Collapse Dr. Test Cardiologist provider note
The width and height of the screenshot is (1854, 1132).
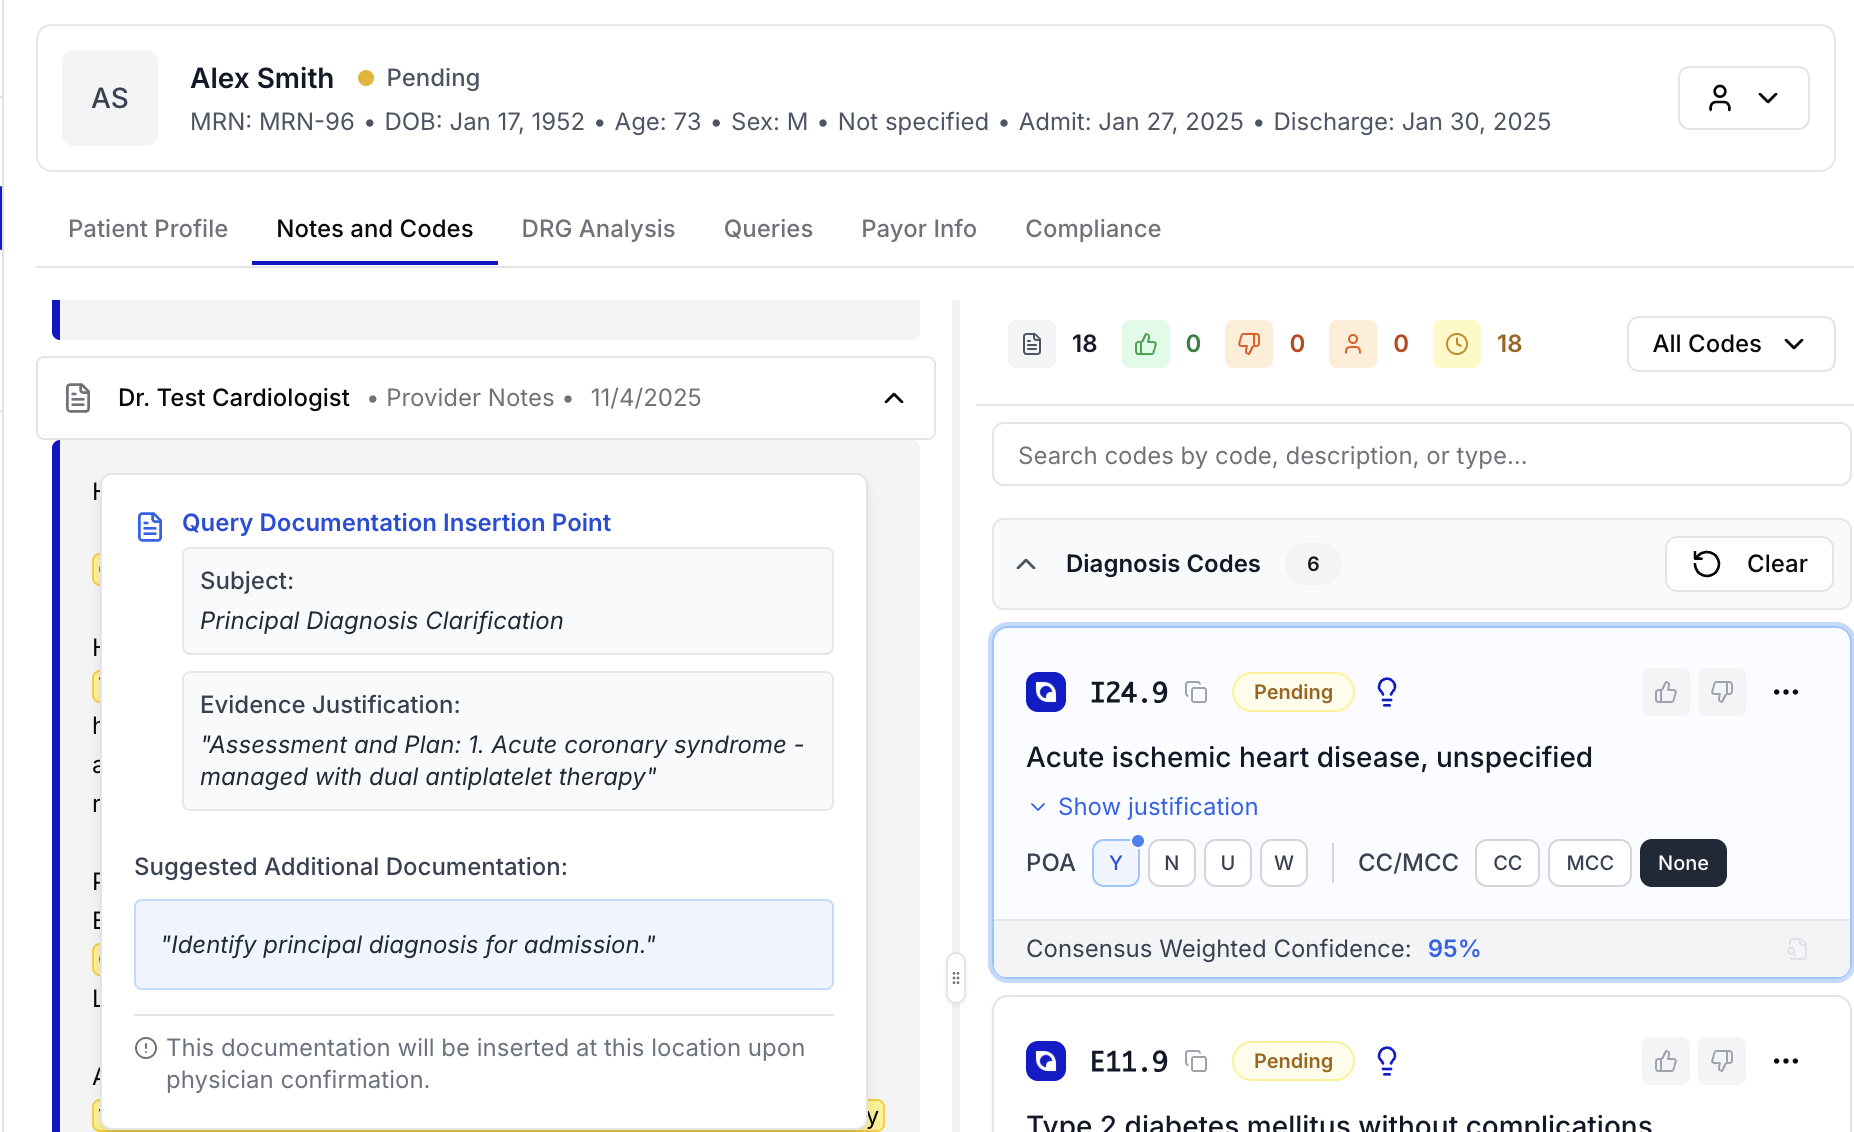[x=894, y=398]
